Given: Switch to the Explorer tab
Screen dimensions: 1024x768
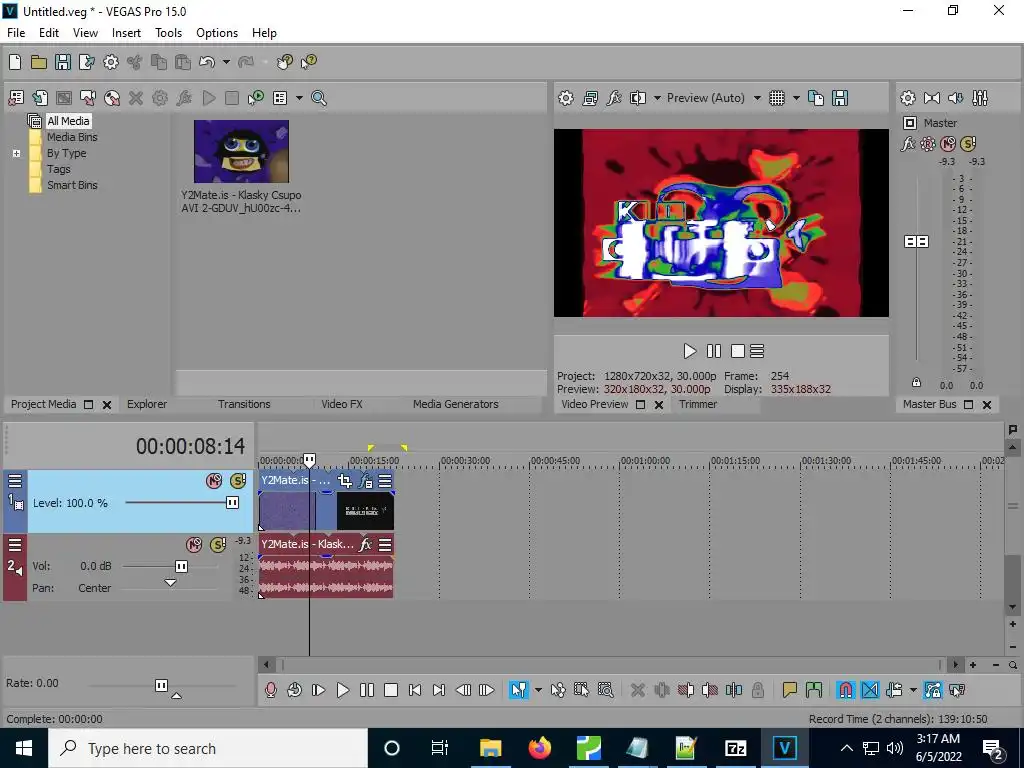Looking at the screenshot, I should click(x=147, y=404).
